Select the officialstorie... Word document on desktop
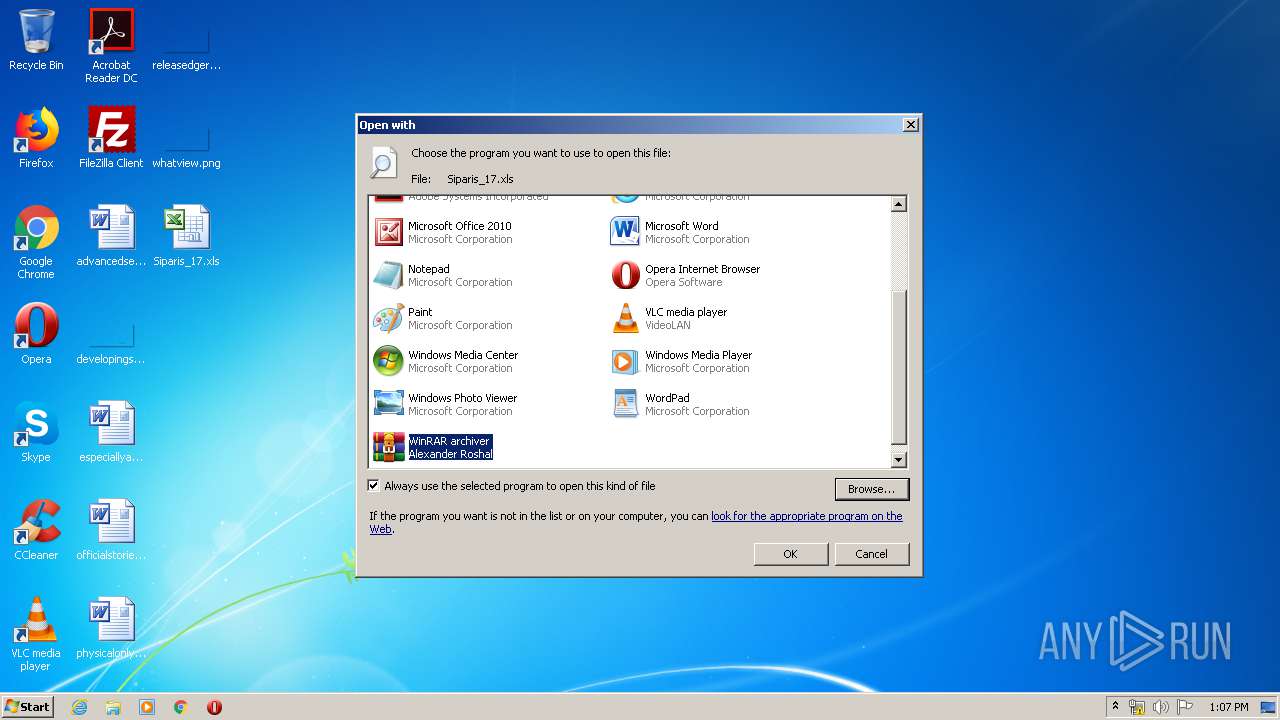This screenshot has width=1280, height=720. (111, 530)
